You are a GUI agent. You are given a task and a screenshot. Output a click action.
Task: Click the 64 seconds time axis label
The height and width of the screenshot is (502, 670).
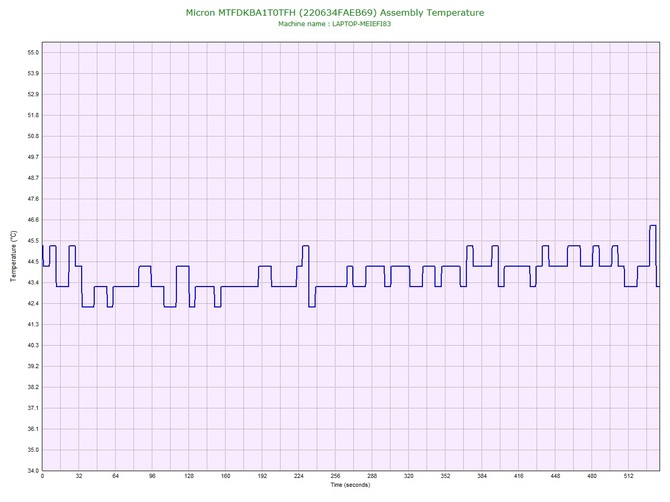115,476
